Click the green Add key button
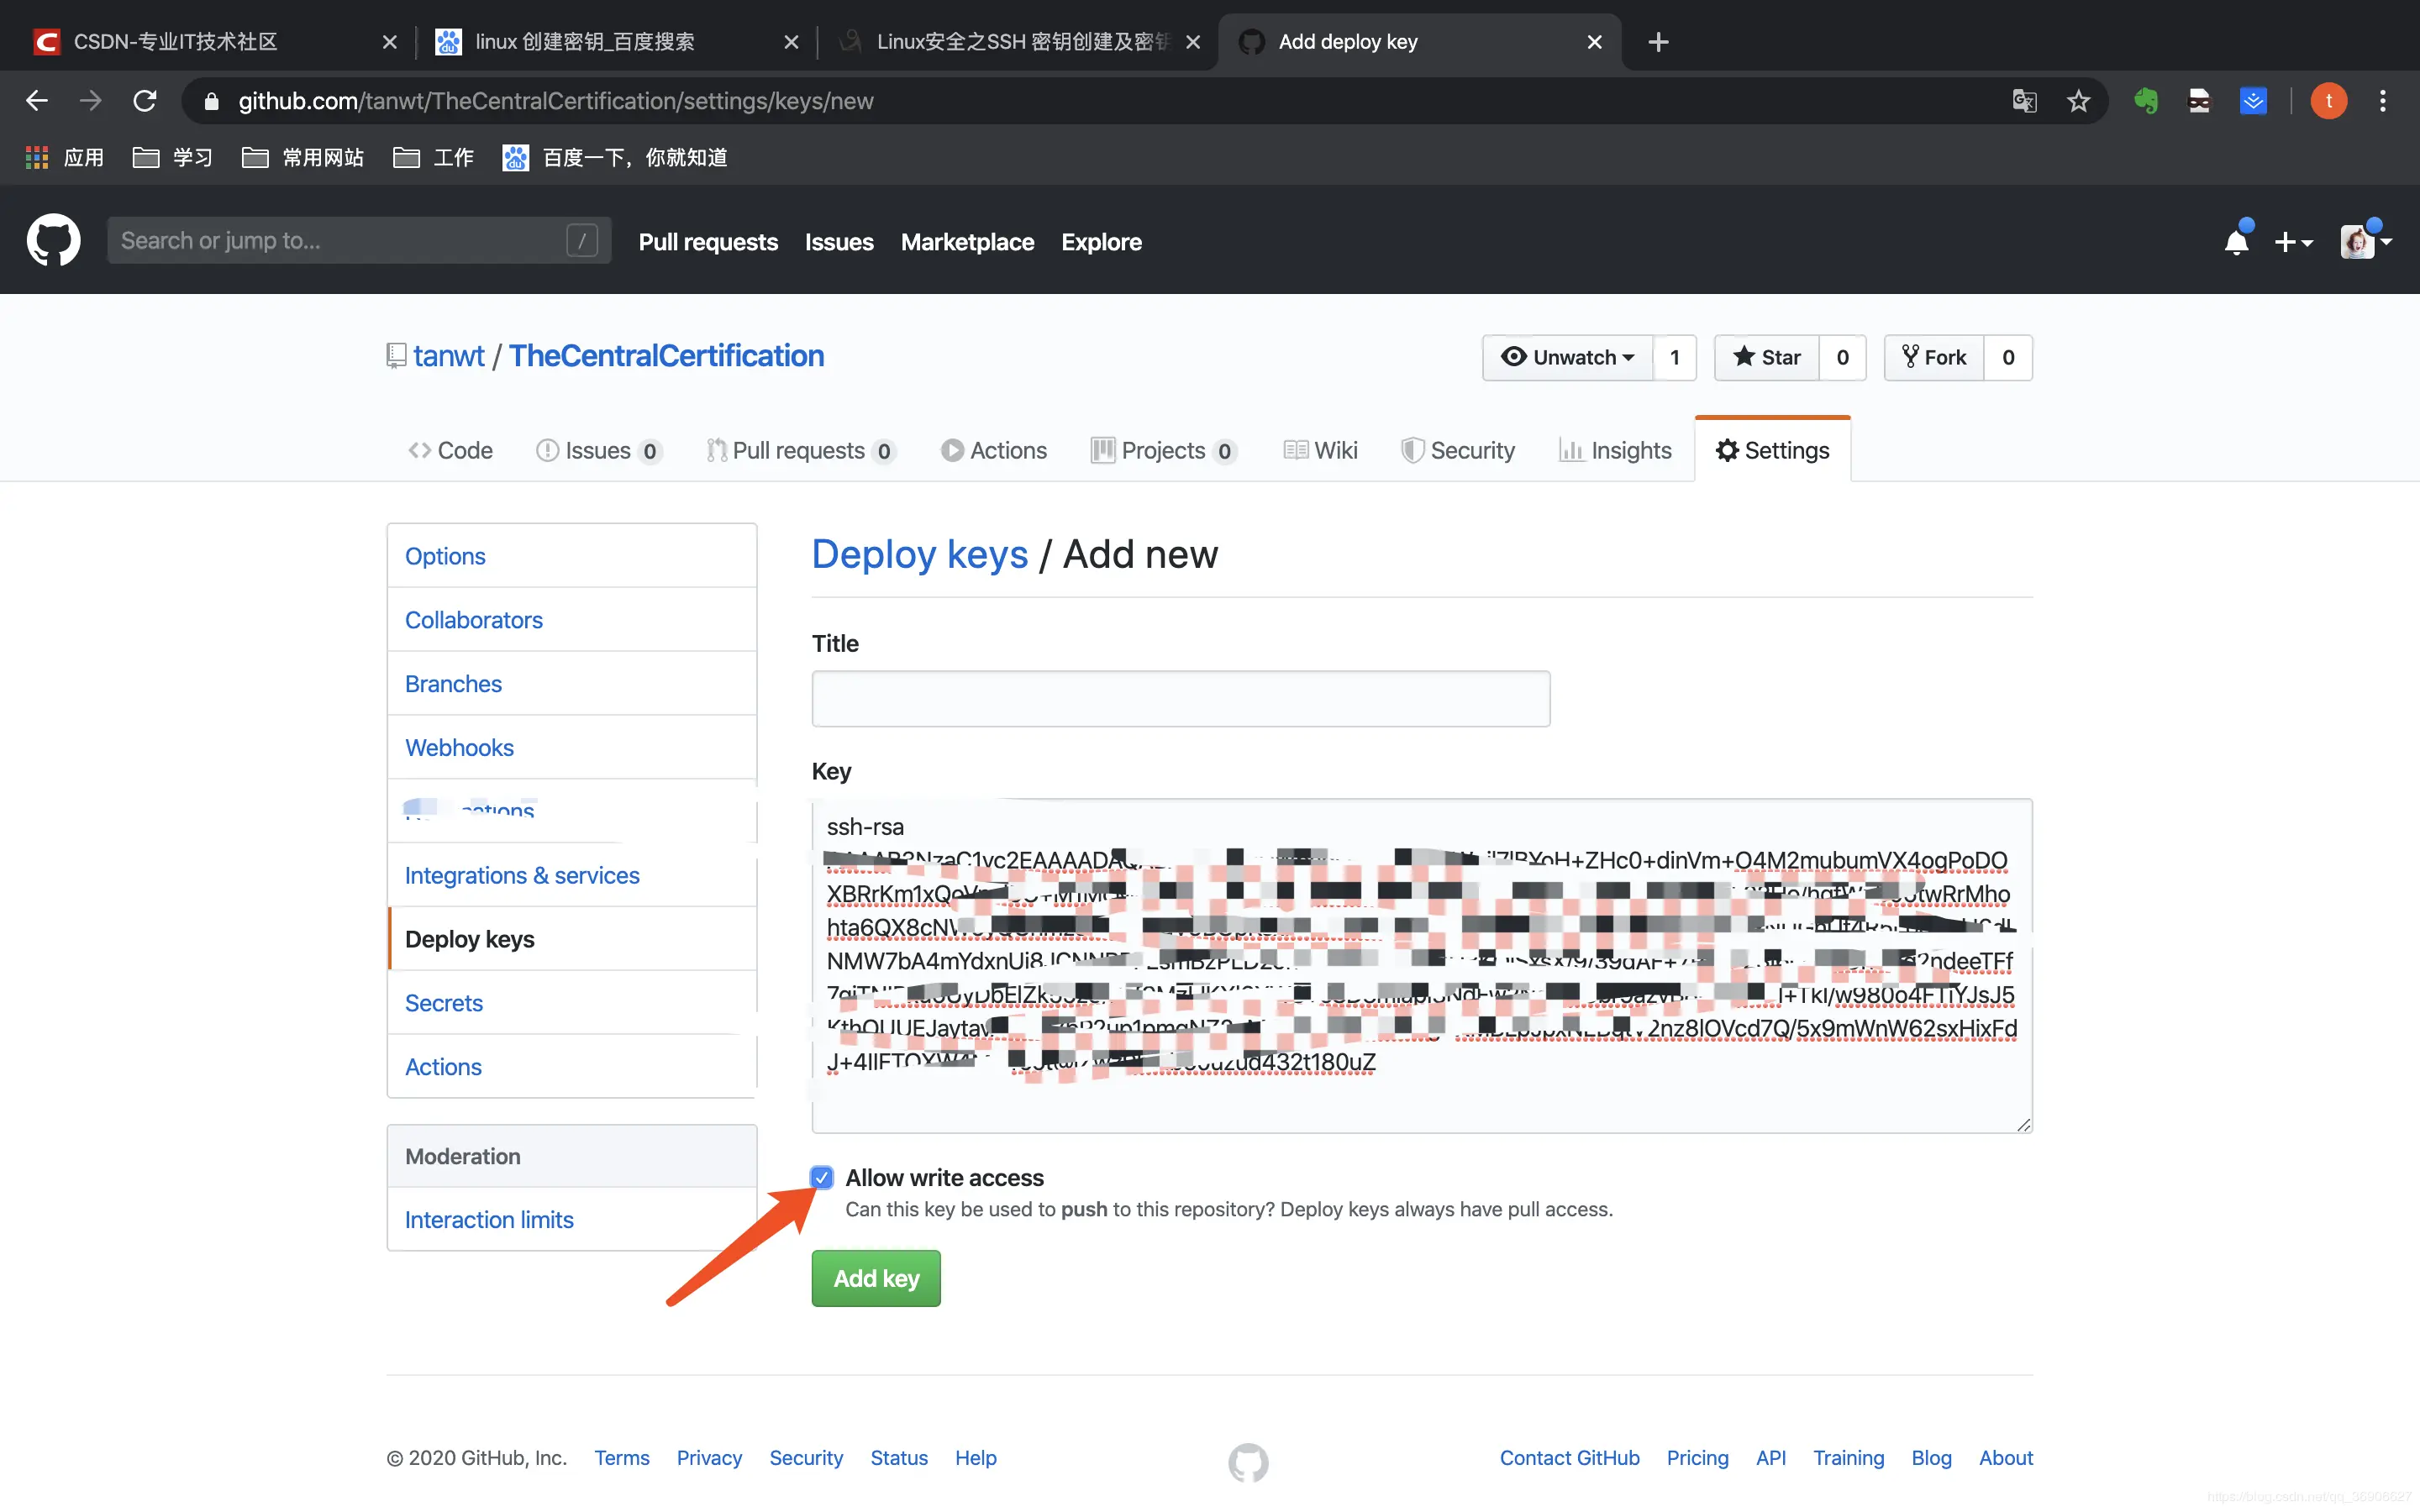Screen dimensions: 2420x1512 876,1278
